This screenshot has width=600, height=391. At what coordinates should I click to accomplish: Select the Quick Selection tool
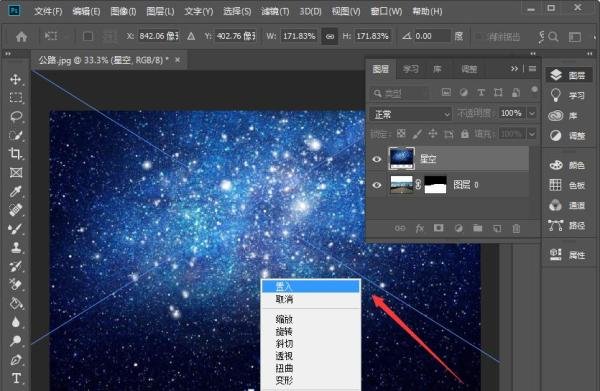(16, 135)
